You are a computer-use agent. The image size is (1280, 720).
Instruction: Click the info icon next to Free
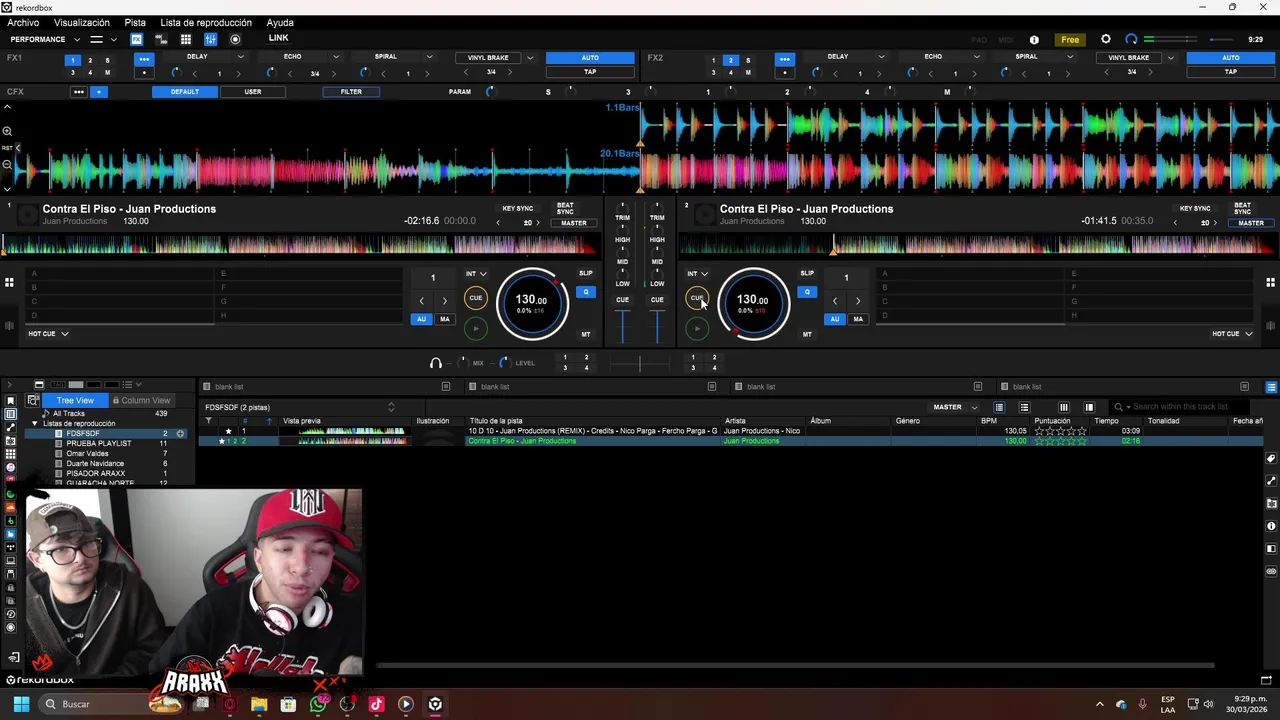(1034, 40)
